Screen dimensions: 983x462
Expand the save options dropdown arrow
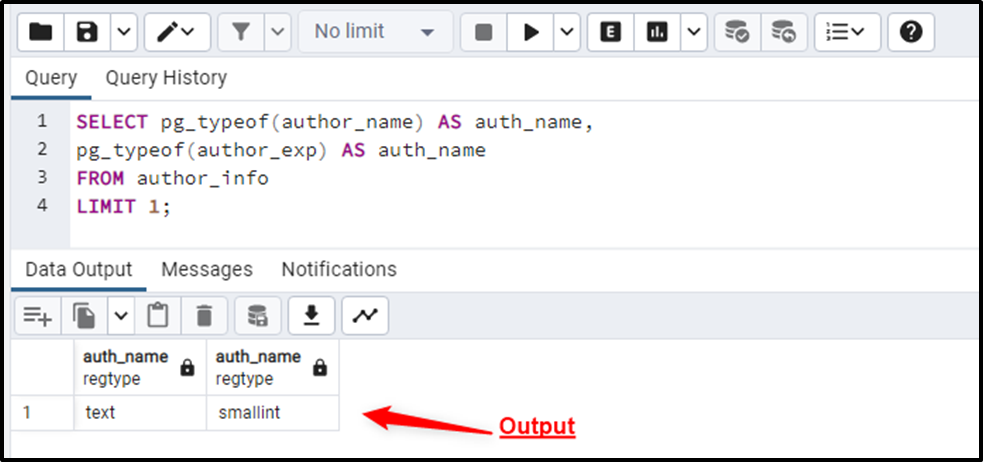point(124,32)
